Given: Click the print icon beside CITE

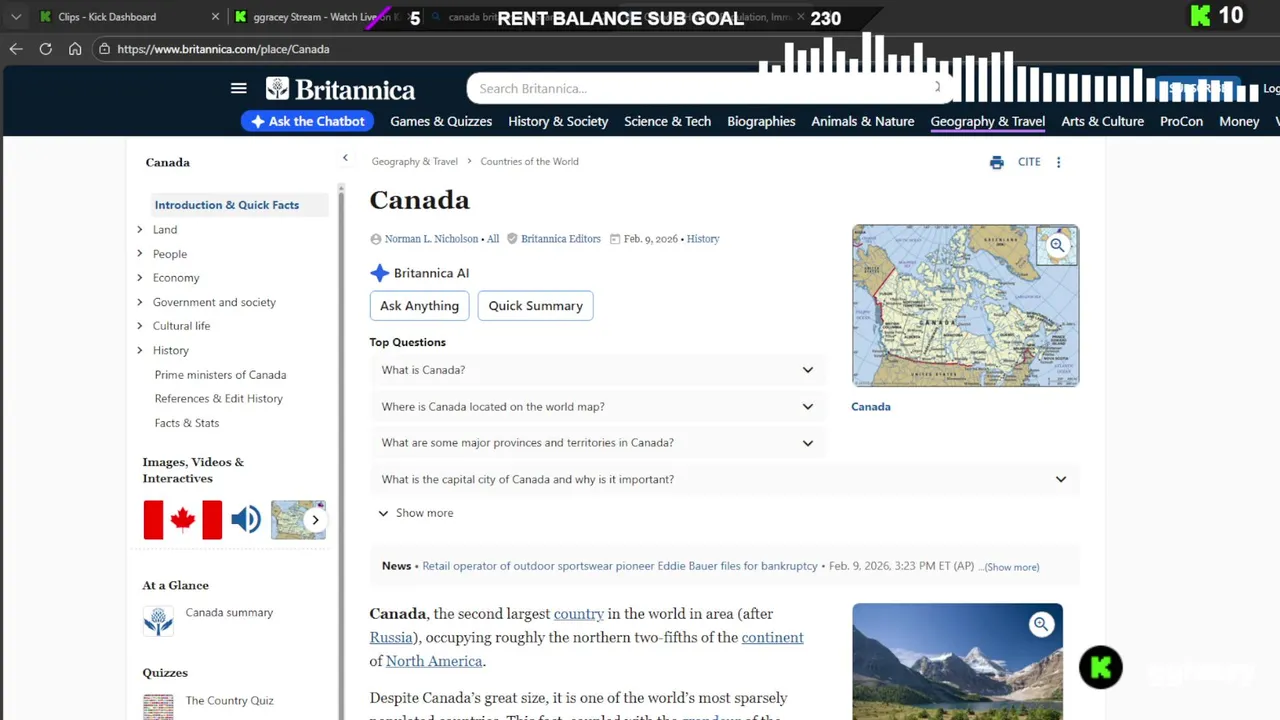Looking at the screenshot, I should pyautogui.click(x=996, y=162).
